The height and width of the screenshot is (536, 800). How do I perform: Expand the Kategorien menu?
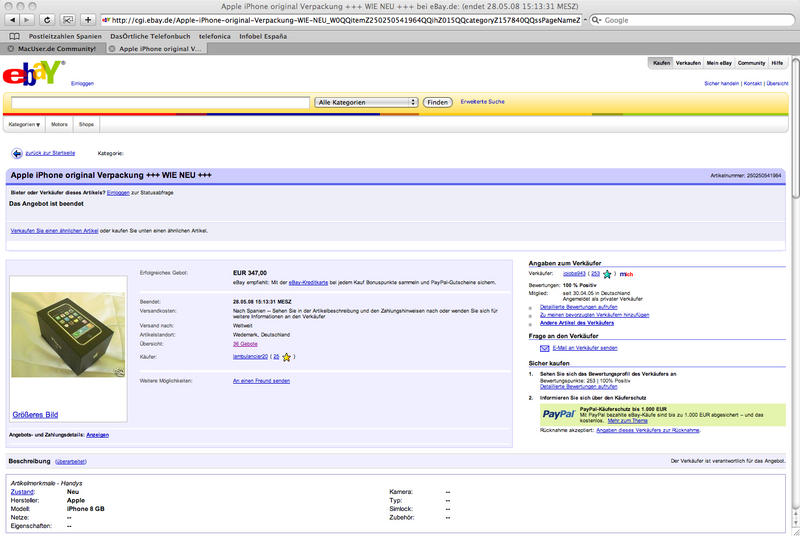coord(24,124)
